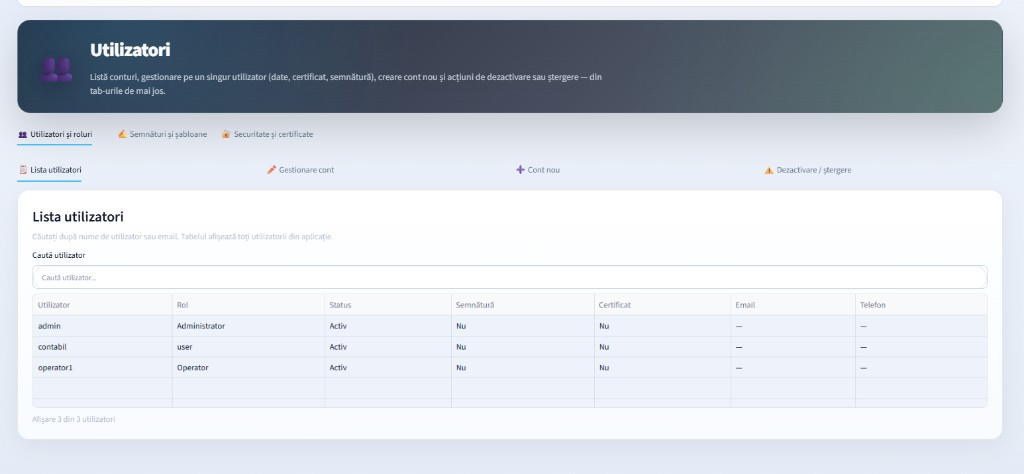Viewport: 1024px width, 474px height.
Task: Click the warning icon beside Dezactivare / ștergere
Action: (x=769, y=170)
